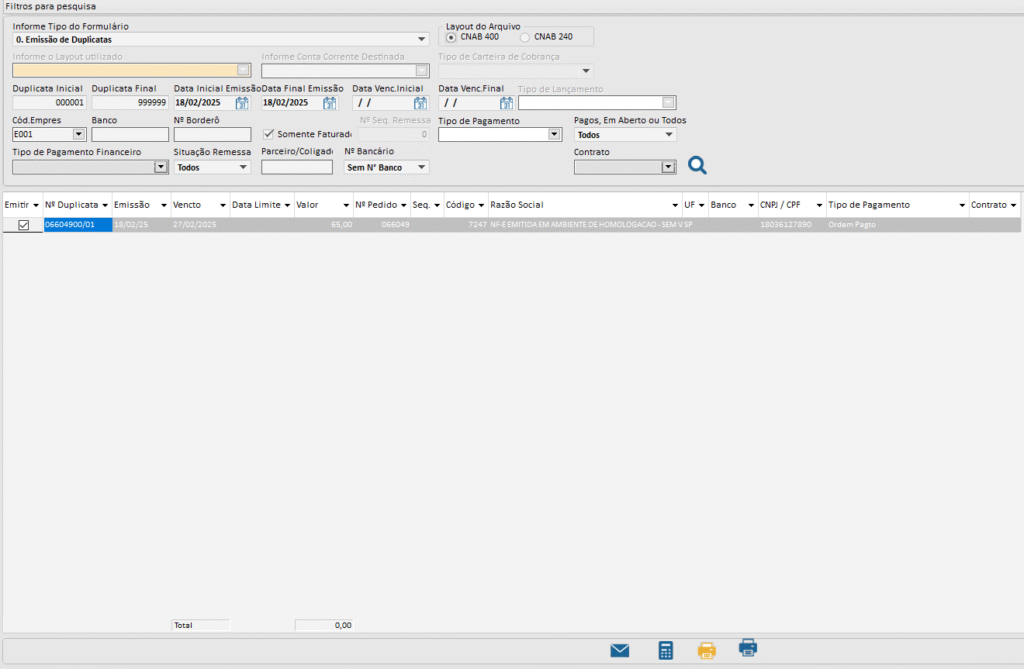Click the orange printer icon
1024x669 pixels.
(x=707, y=650)
